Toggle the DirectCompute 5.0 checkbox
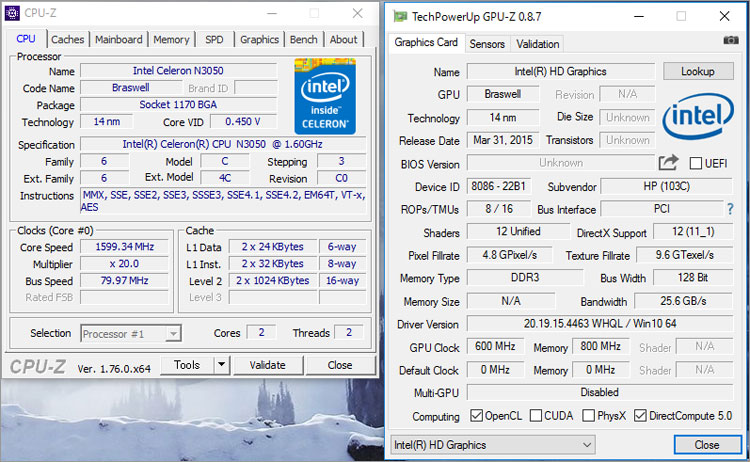This screenshot has width=750, height=462. point(640,416)
